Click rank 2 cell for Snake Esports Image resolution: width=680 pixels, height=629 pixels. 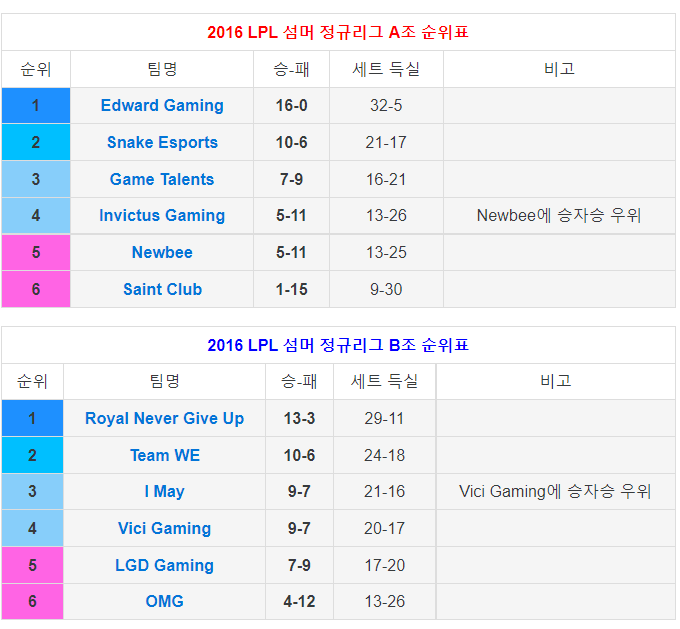tap(36, 142)
